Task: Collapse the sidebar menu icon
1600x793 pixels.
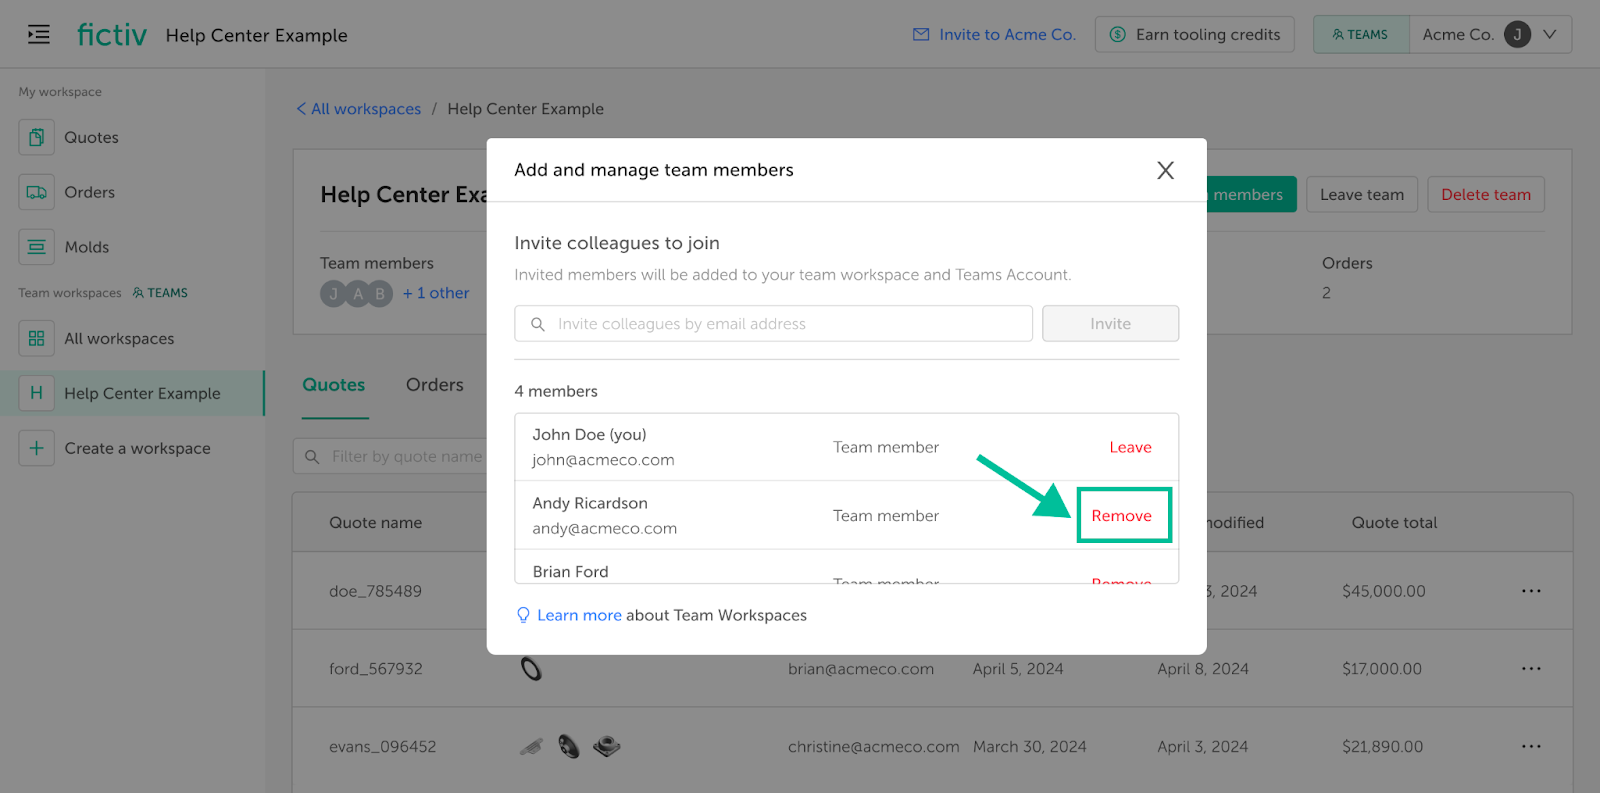Action: pos(39,35)
